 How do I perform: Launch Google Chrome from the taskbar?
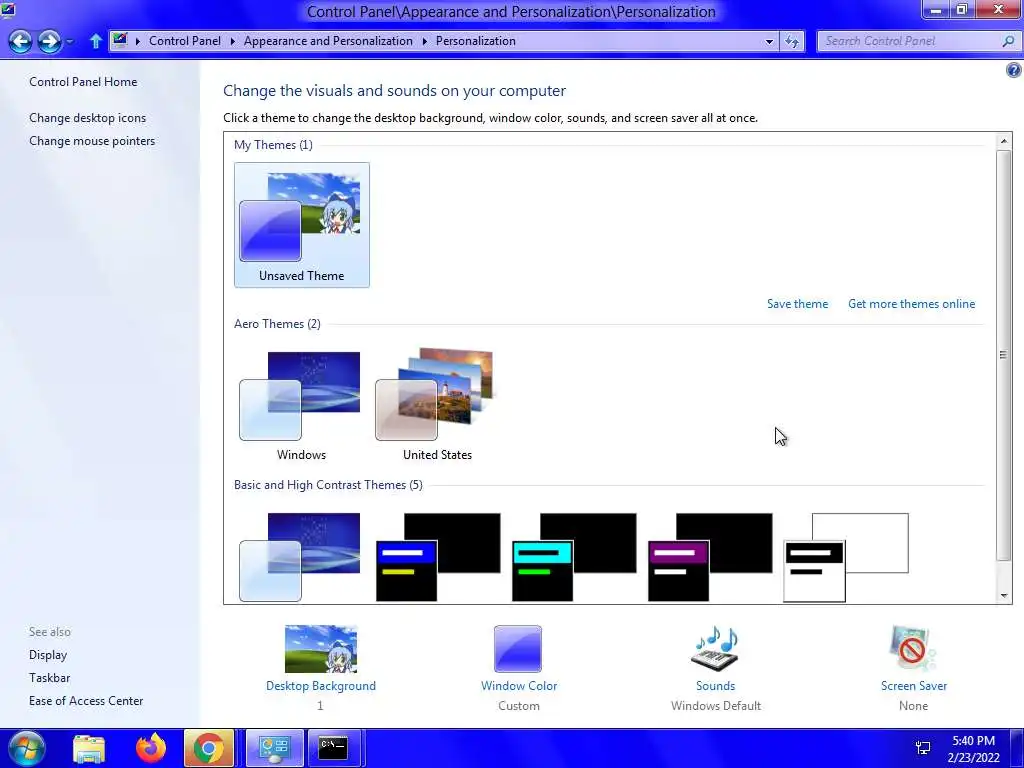209,748
